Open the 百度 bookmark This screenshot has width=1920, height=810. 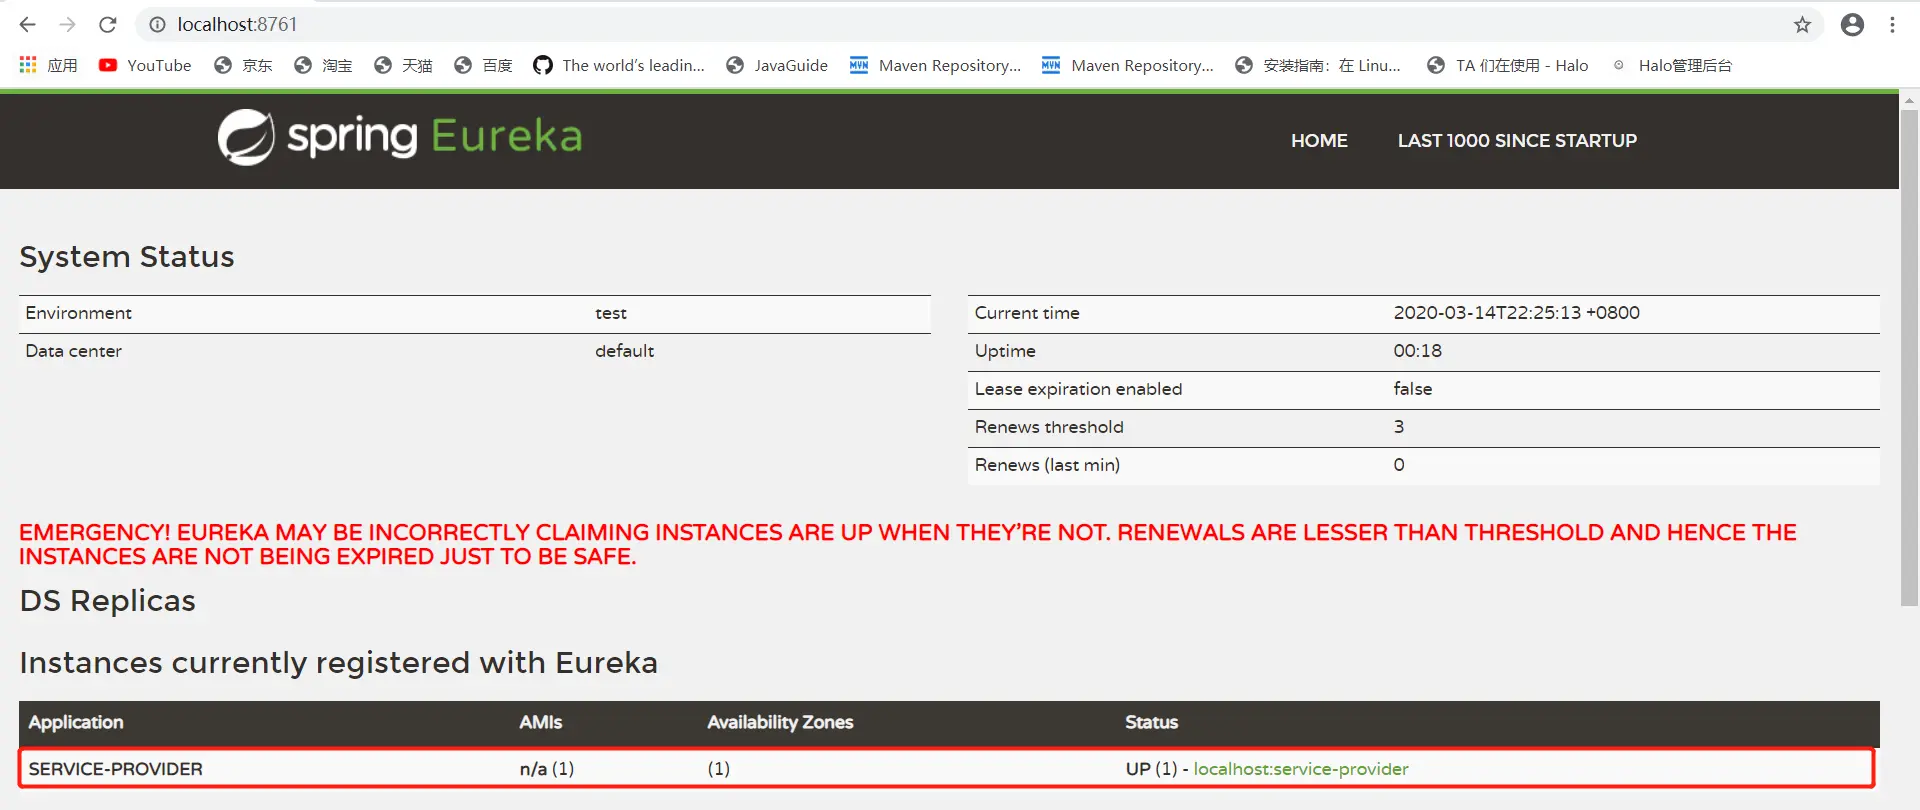[x=483, y=65]
